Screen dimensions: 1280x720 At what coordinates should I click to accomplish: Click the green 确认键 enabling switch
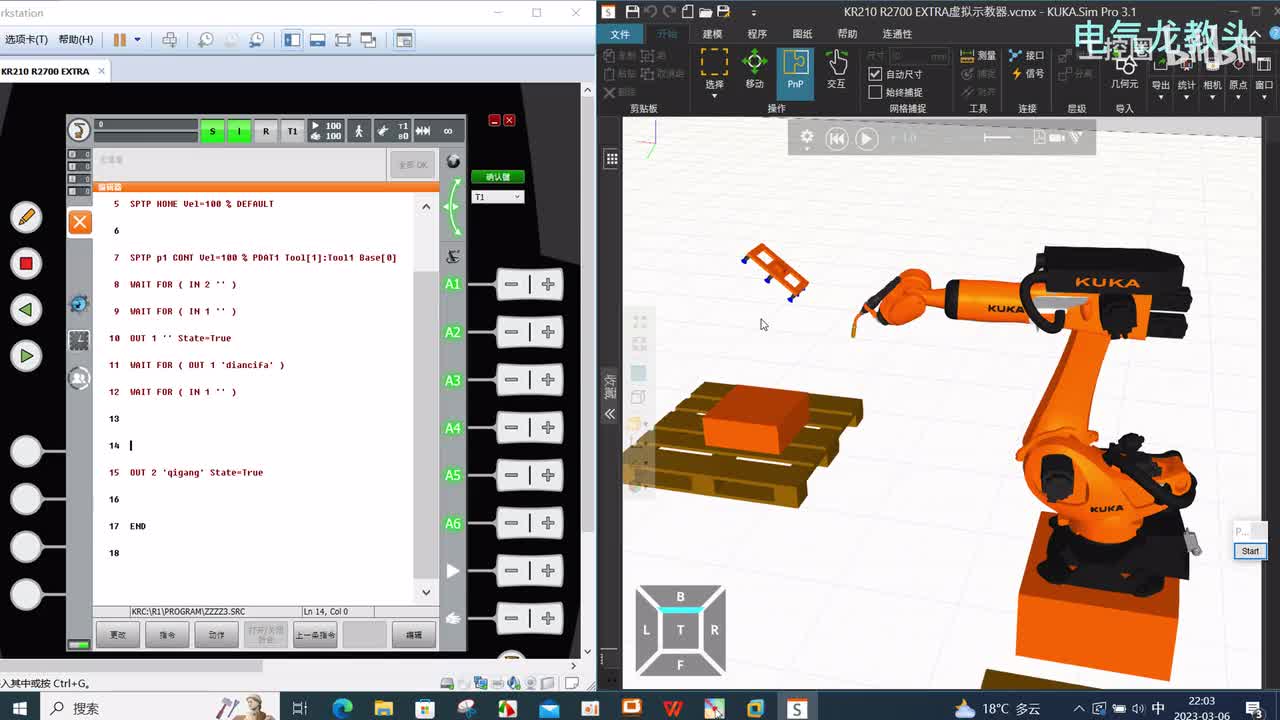497,177
